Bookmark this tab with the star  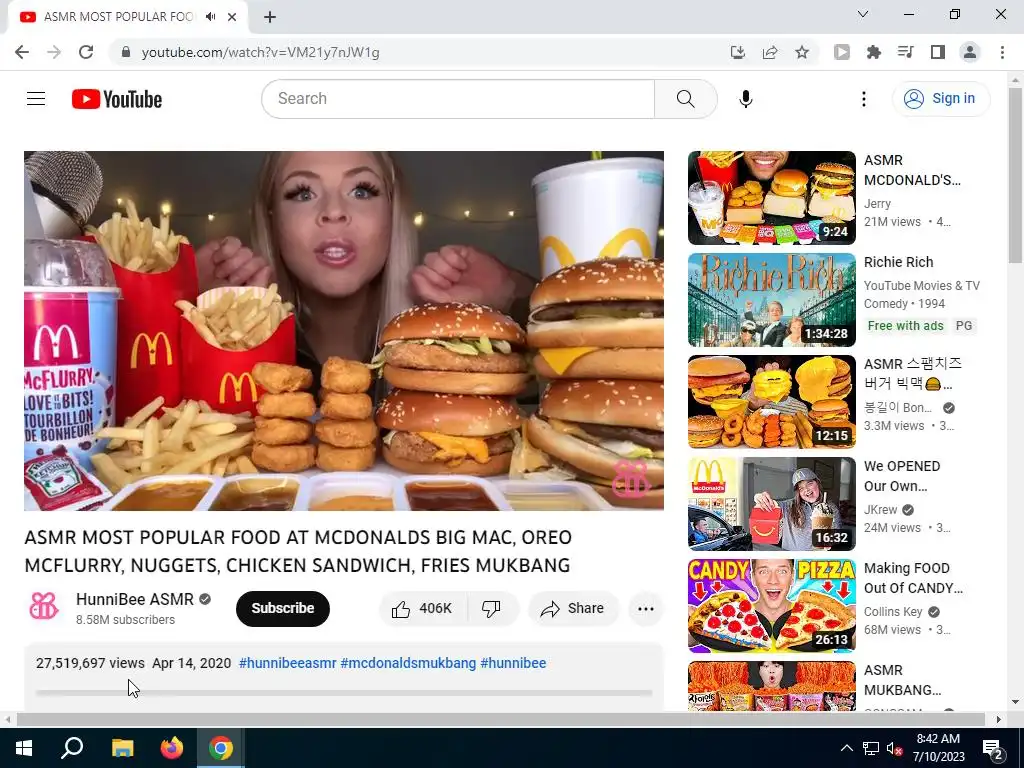click(x=802, y=52)
